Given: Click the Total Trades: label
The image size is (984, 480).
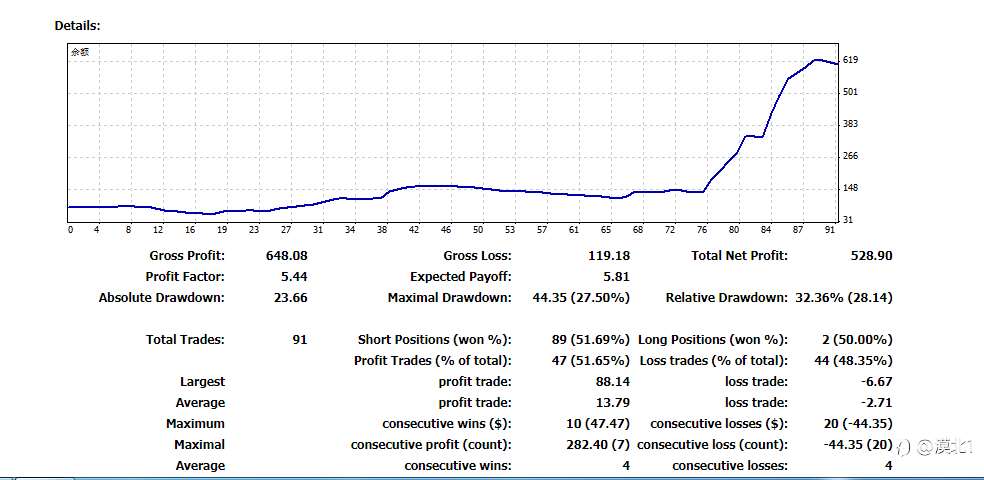Looking at the screenshot, I should pyautogui.click(x=185, y=340).
